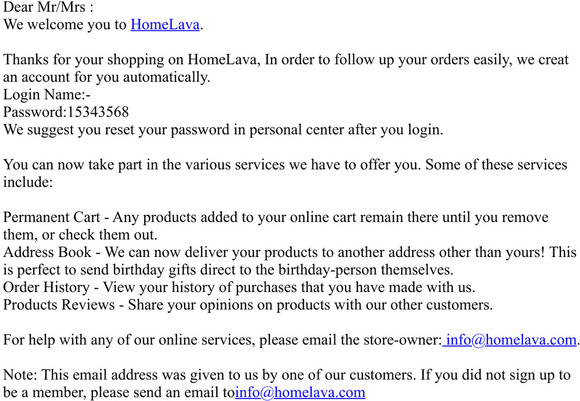
Task: Open the HomeLava link in welcome line
Action: [165, 24]
